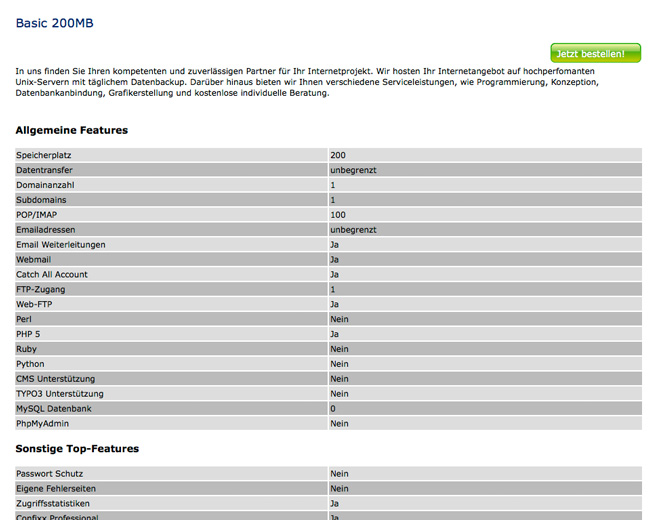Select the Catch All Account label

tap(52, 274)
